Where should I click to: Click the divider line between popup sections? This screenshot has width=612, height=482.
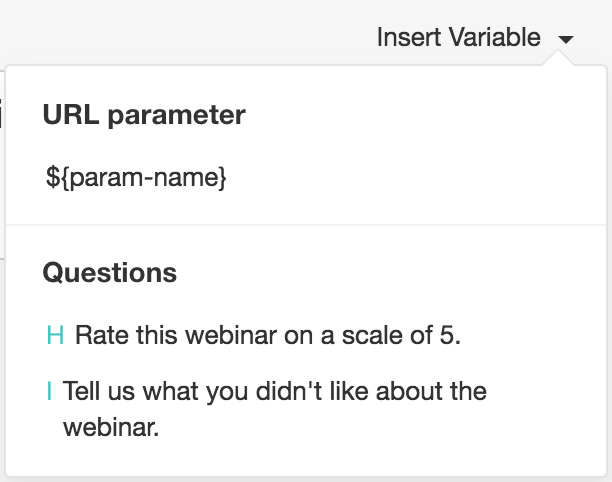[306, 225]
